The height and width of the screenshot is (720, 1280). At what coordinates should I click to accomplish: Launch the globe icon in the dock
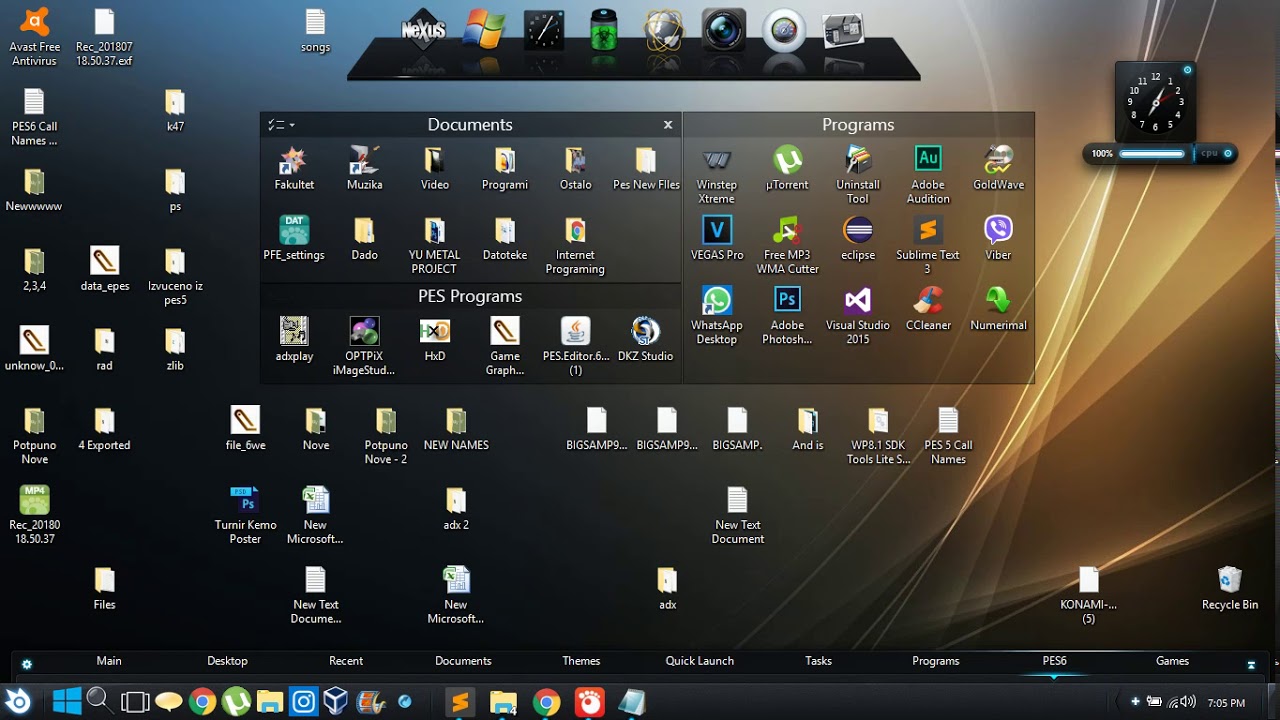(663, 30)
